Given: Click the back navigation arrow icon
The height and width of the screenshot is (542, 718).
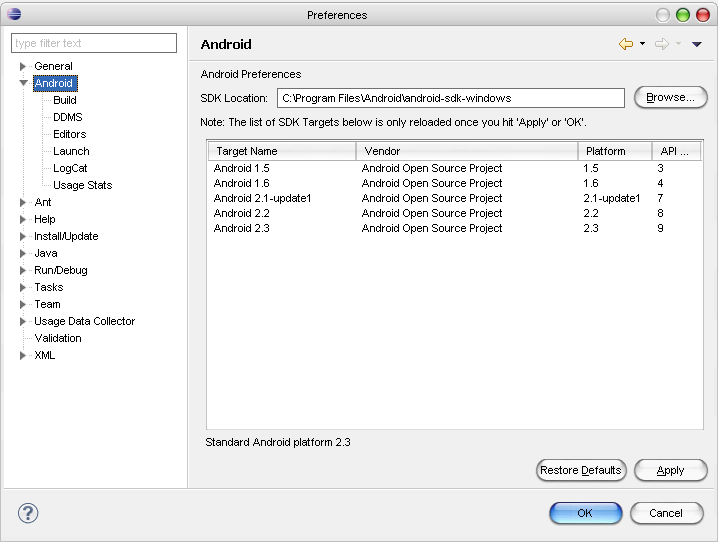Looking at the screenshot, I should click(x=626, y=44).
